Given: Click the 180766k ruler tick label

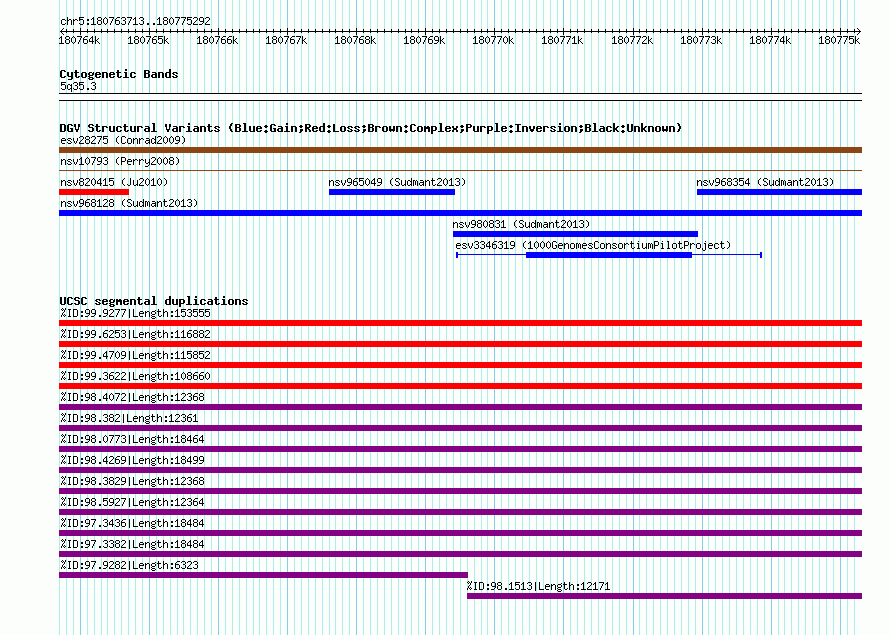Looking at the screenshot, I should coord(217,40).
